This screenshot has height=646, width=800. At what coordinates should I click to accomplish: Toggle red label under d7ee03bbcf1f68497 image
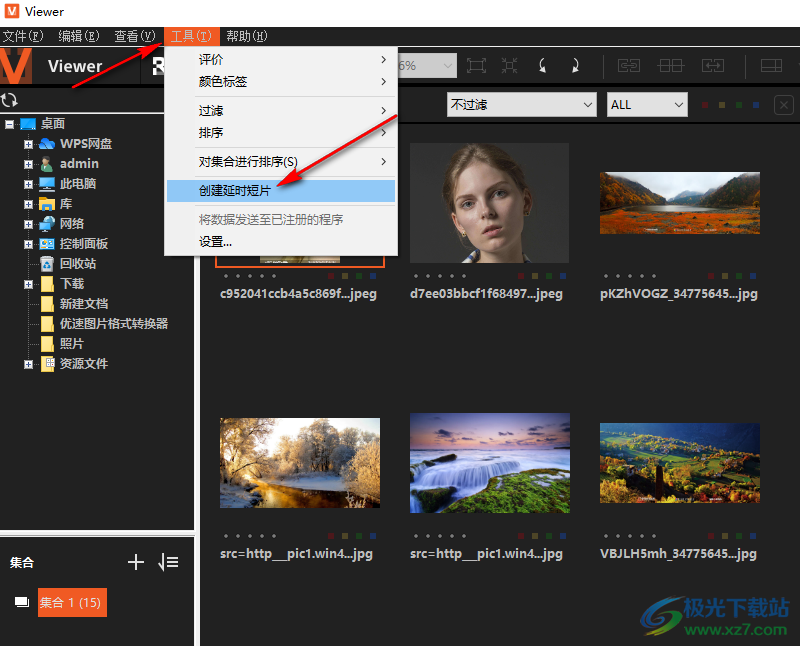coord(521,276)
